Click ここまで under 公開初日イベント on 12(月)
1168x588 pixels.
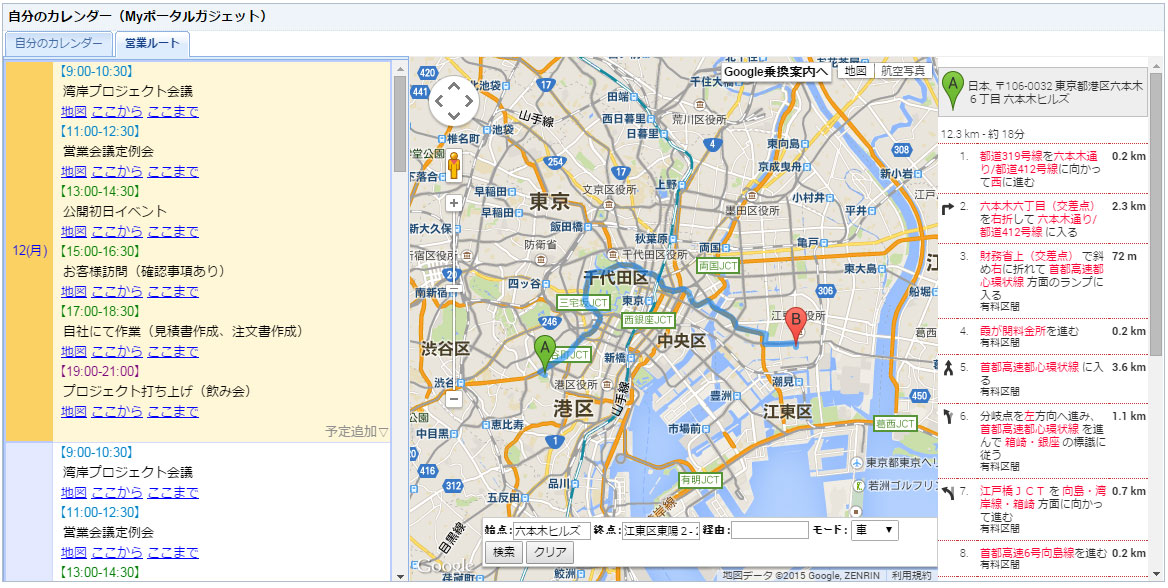[x=173, y=231]
